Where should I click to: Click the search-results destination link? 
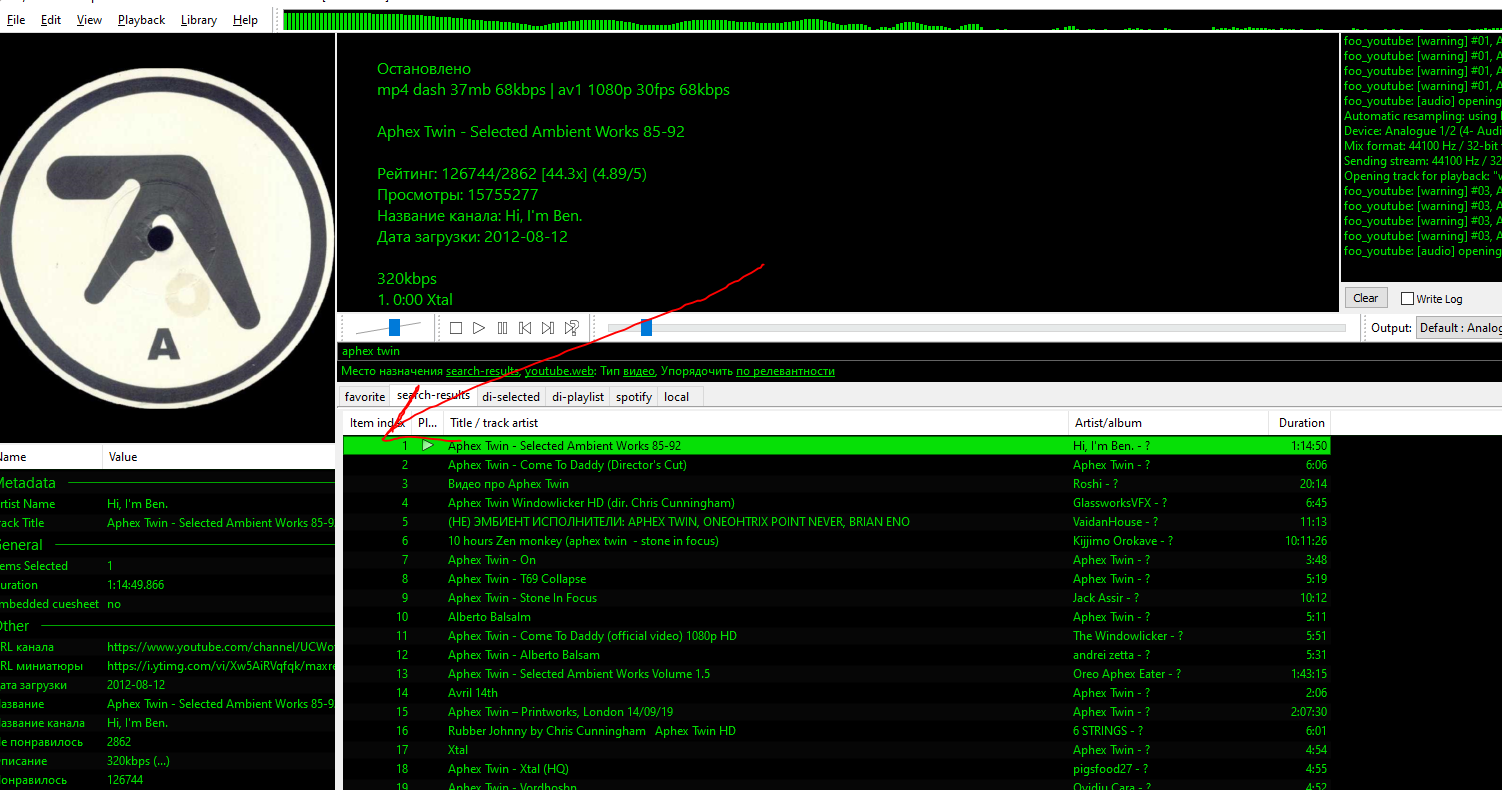coord(482,371)
